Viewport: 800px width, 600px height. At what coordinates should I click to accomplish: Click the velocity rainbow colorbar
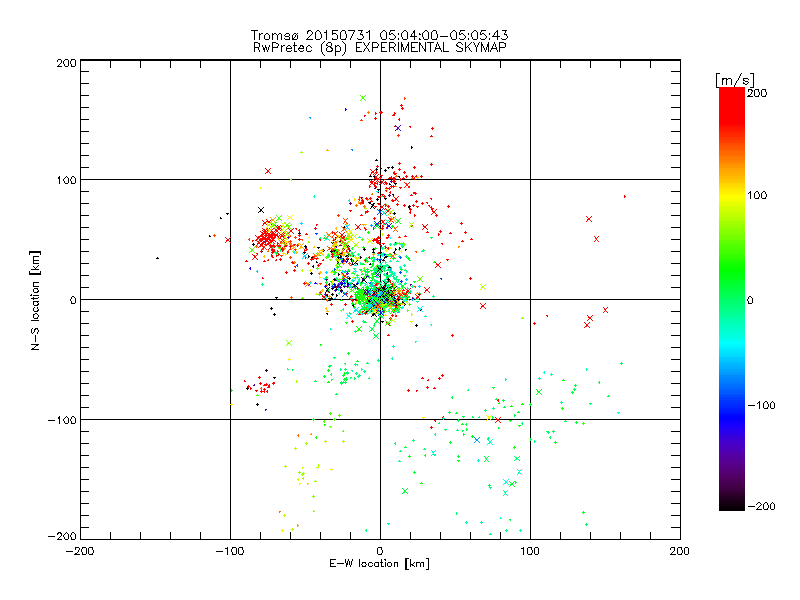pyautogui.click(x=732, y=299)
